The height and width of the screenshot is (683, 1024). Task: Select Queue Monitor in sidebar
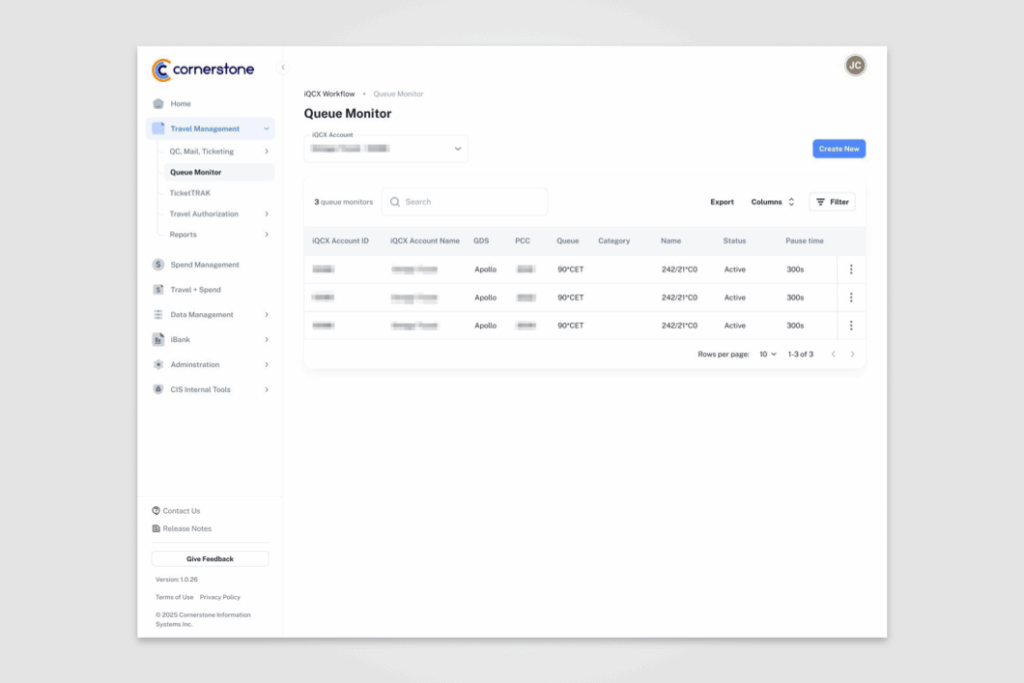click(219, 172)
